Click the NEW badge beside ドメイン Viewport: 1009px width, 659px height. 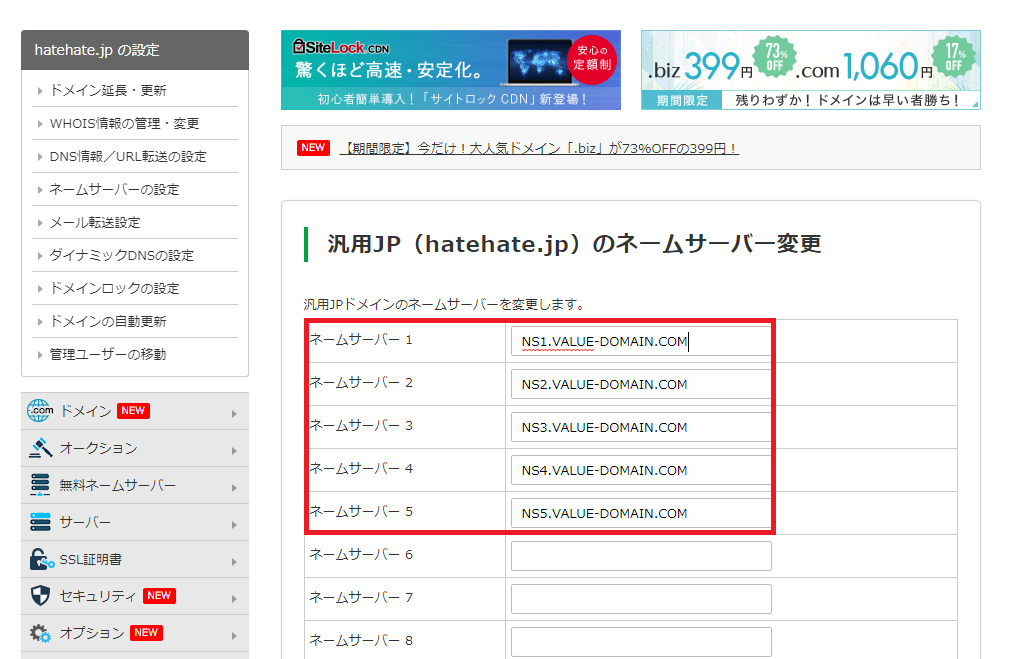click(133, 411)
